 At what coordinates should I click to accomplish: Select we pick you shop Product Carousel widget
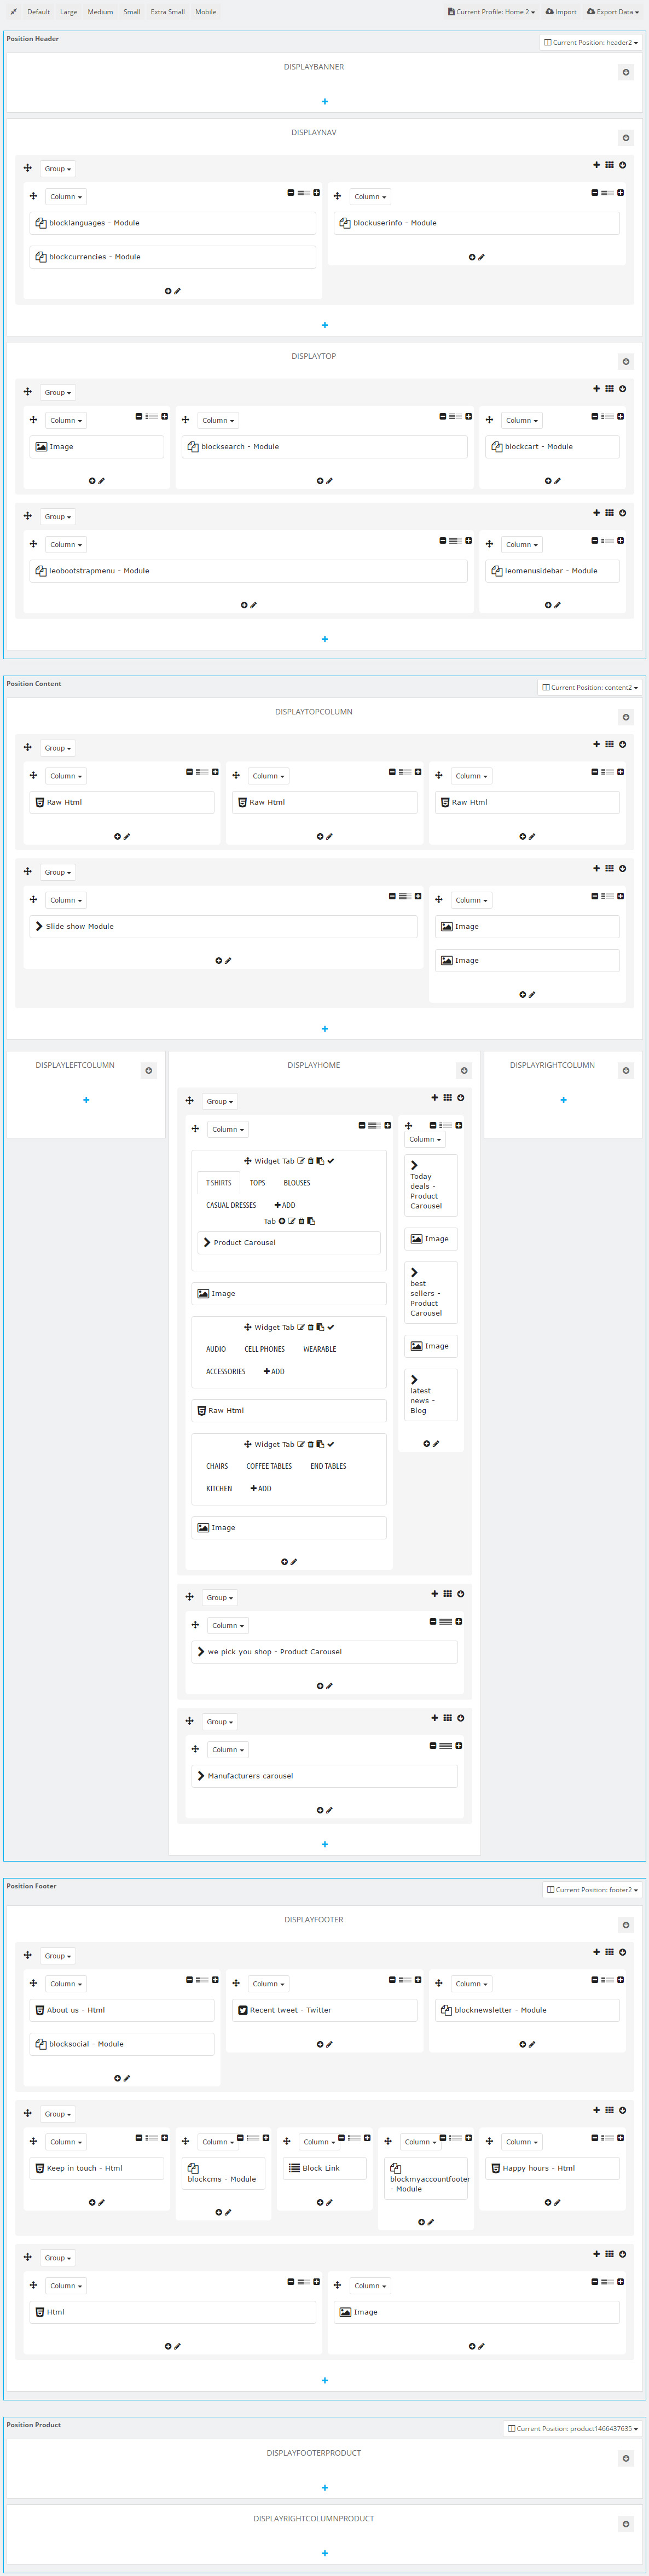pos(325,1652)
